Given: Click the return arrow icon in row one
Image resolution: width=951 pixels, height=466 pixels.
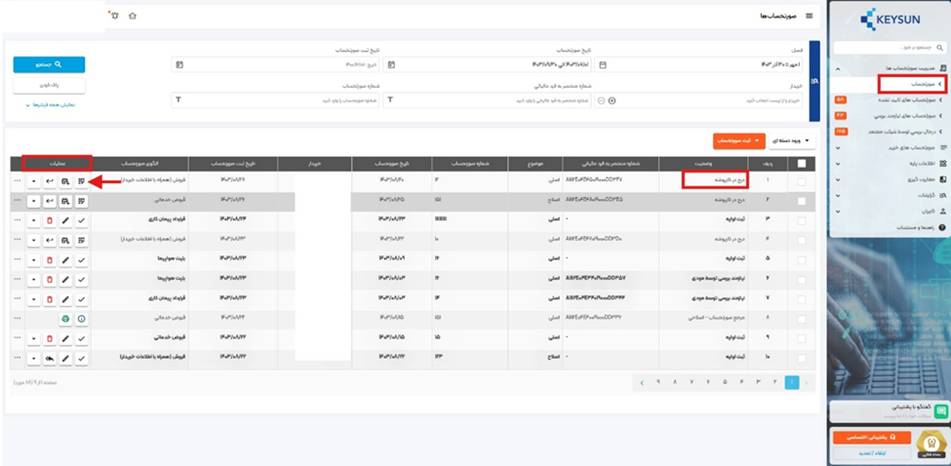Looking at the screenshot, I should tap(49, 181).
